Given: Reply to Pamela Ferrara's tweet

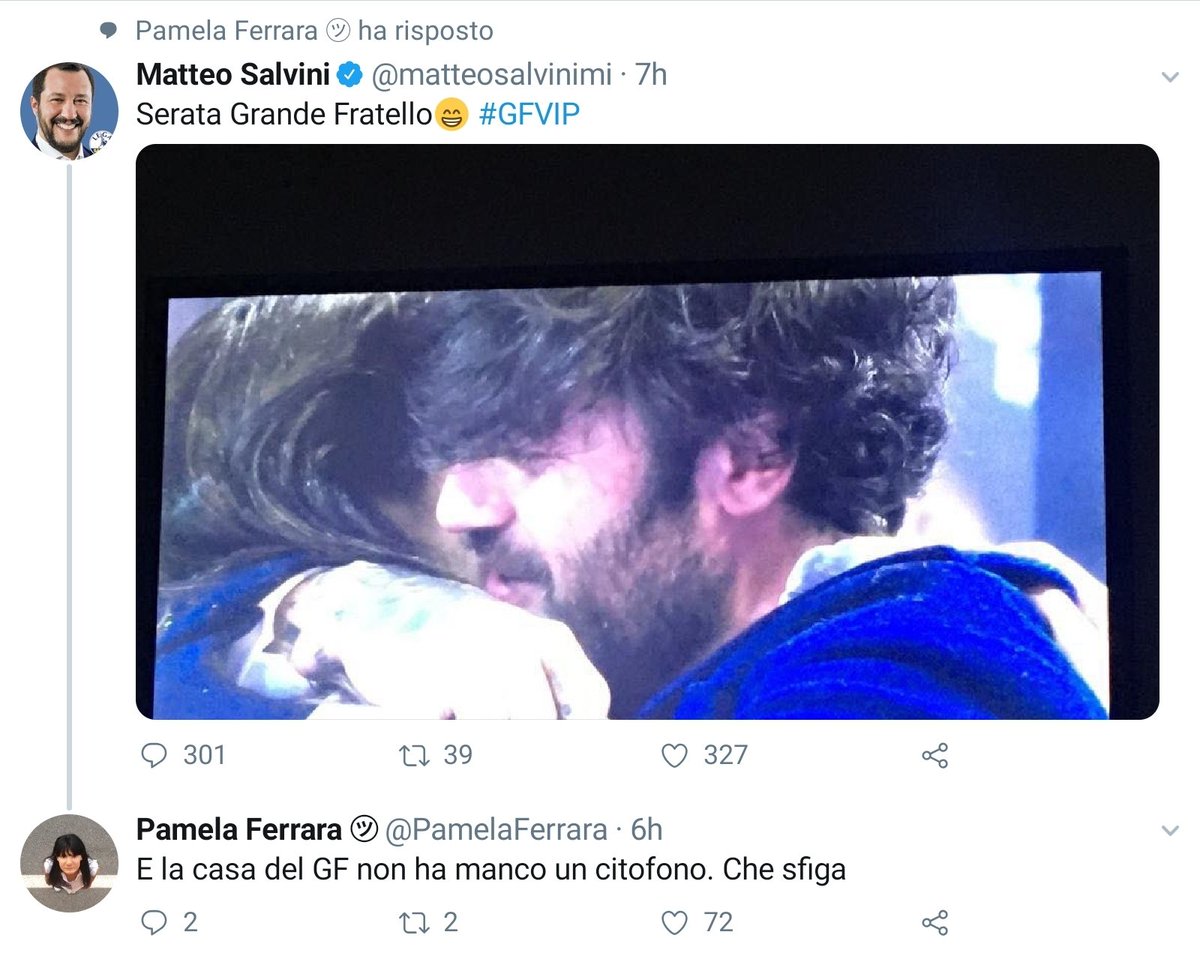Looking at the screenshot, I should pyautogui.click(x=153, y=922).
